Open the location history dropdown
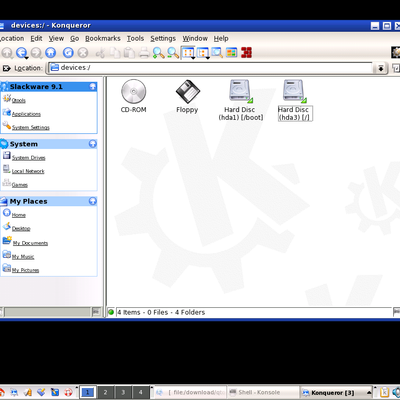Image resolution: width=400 pixels, height=400 pixels. pos(380,68)
